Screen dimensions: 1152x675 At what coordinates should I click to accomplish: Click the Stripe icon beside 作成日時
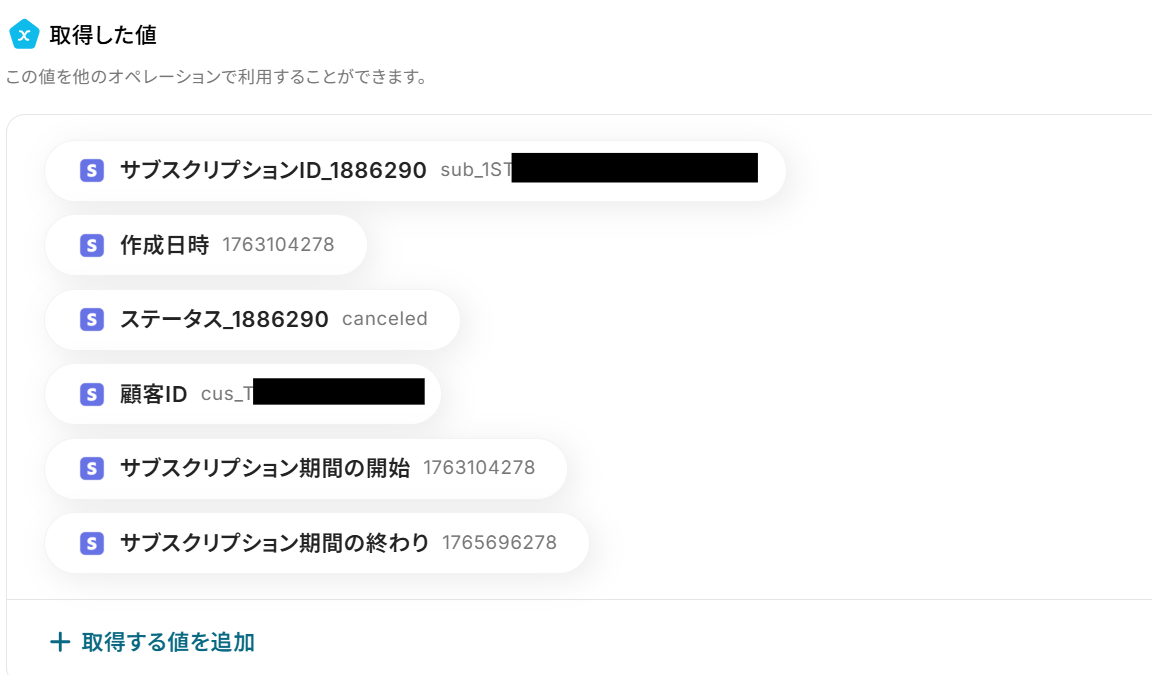[92, 245]
